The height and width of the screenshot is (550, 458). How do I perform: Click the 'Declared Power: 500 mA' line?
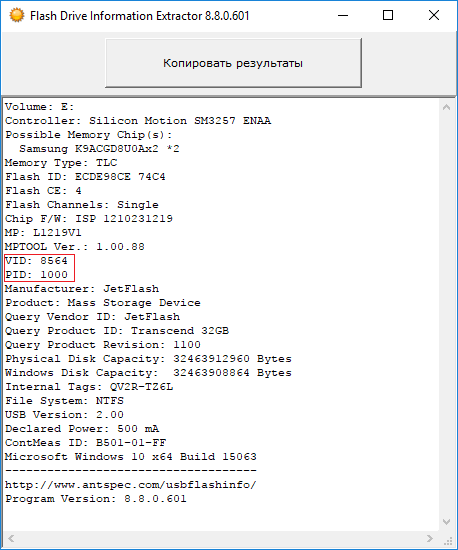click(x=82, y=429)
